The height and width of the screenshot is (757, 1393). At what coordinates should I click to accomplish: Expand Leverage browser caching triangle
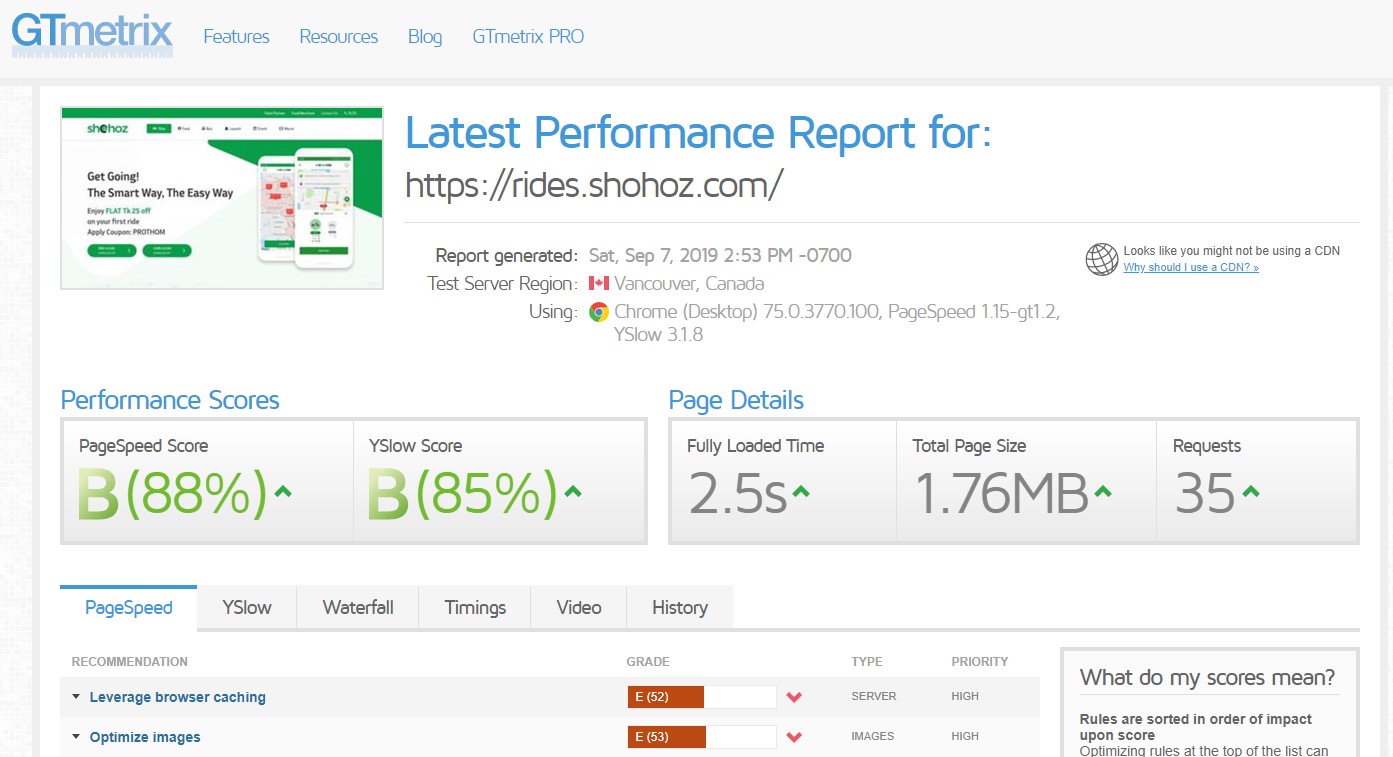pyautogui.click(x=76, y=697)
